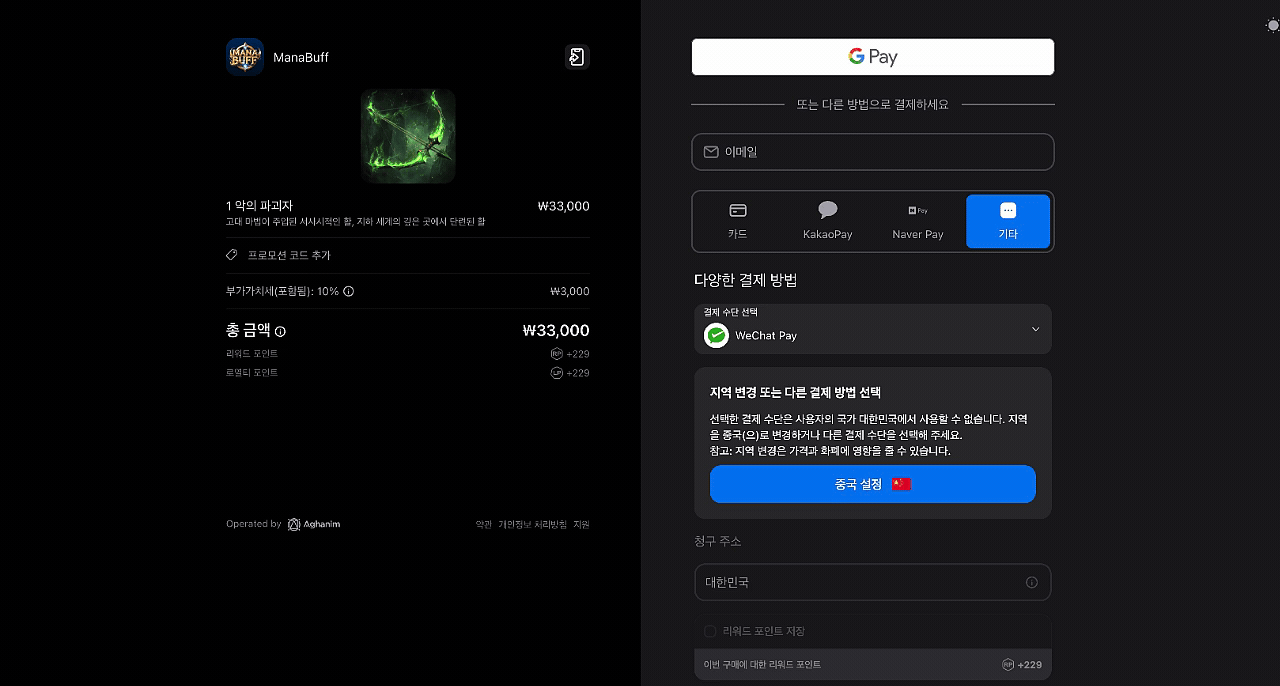
Task: Click the Google Pay button
Action: pyautogui.click(x=872, y=57)
